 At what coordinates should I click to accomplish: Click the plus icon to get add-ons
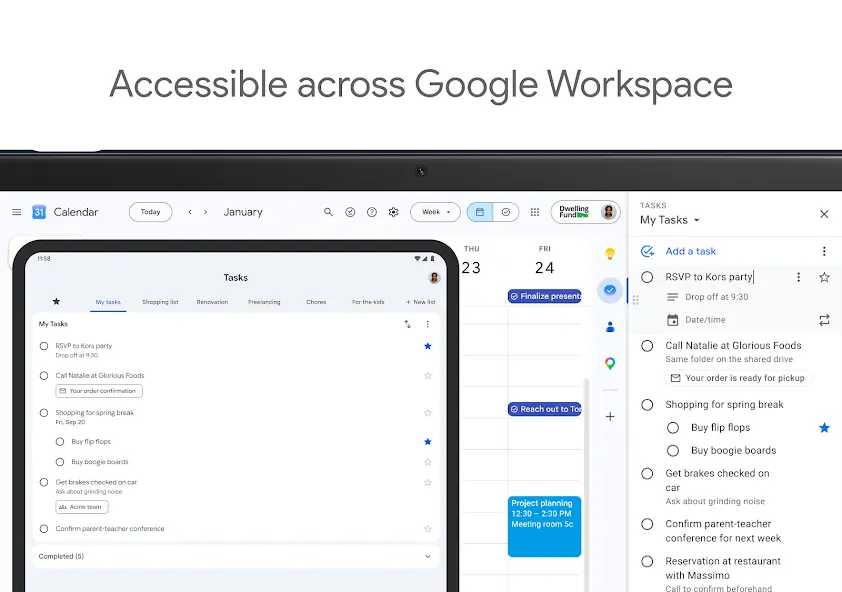click(x=610, y=416)
